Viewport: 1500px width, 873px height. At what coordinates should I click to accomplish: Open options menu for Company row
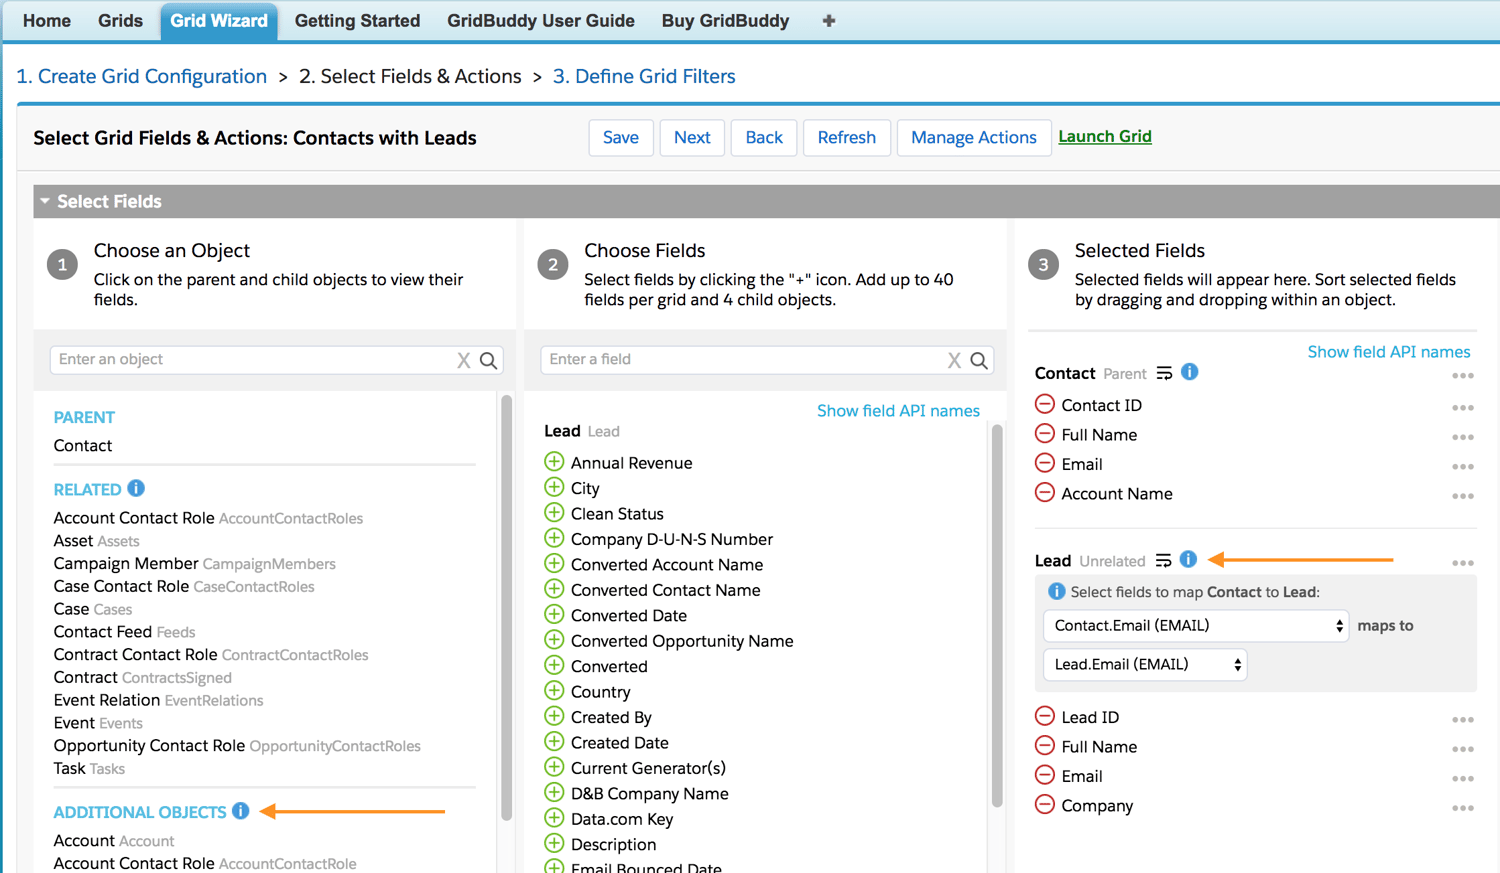pos(1463,808)
